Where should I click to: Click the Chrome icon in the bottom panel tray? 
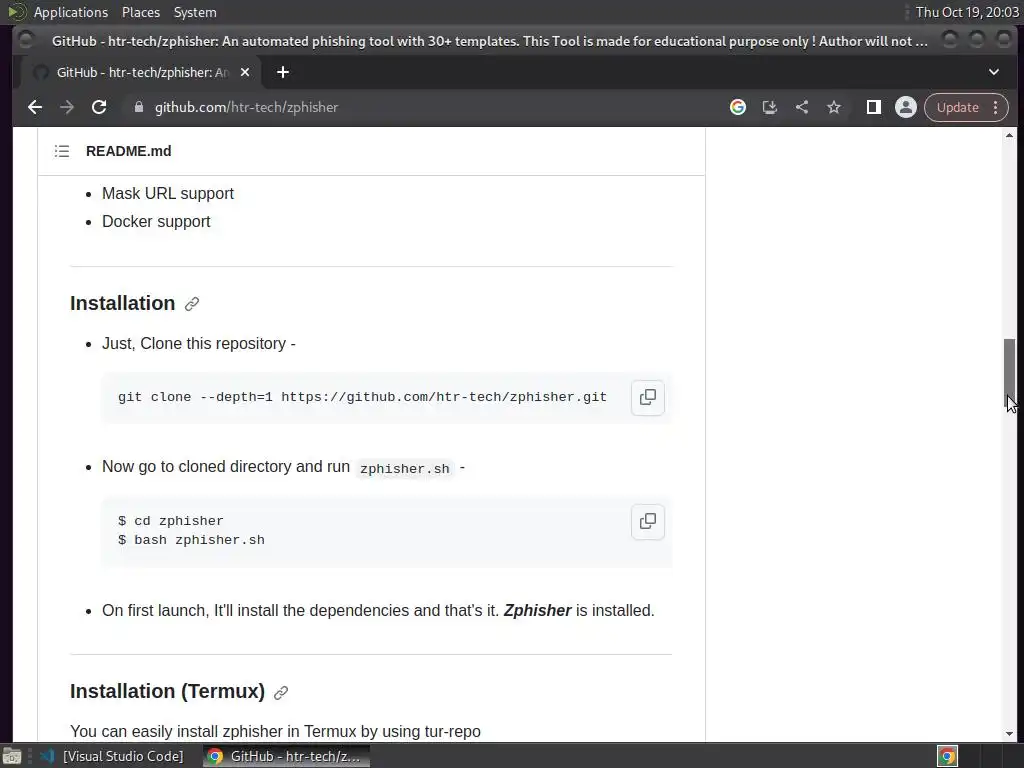coord(948,756)
